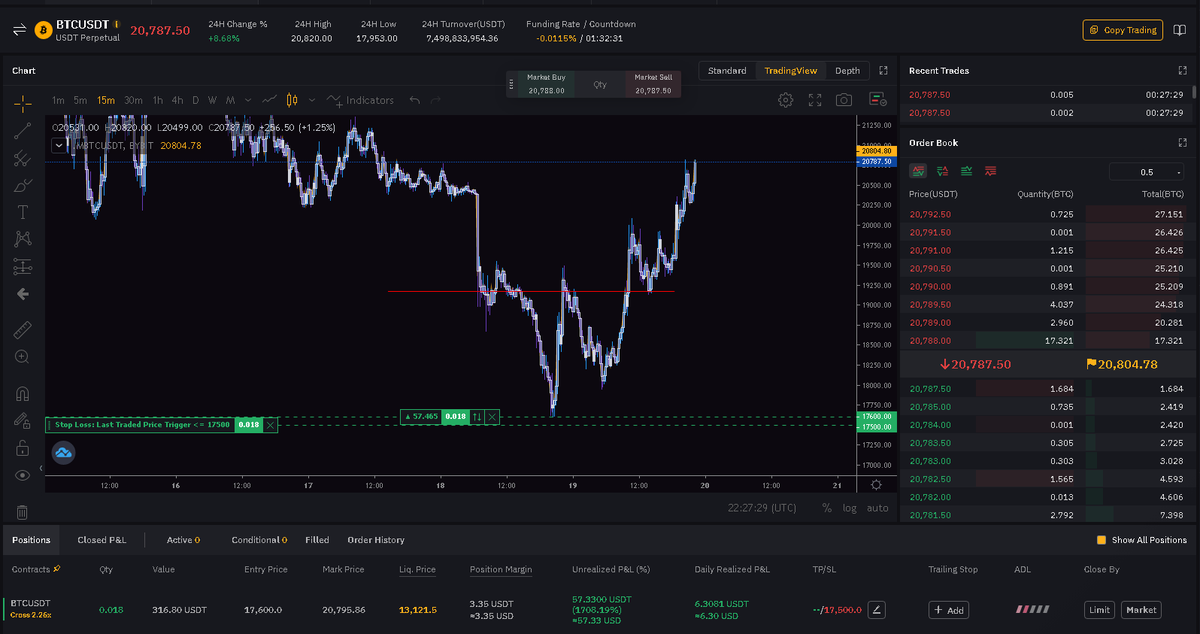Select the trend line drawing tool

click(x=22, y=130)
